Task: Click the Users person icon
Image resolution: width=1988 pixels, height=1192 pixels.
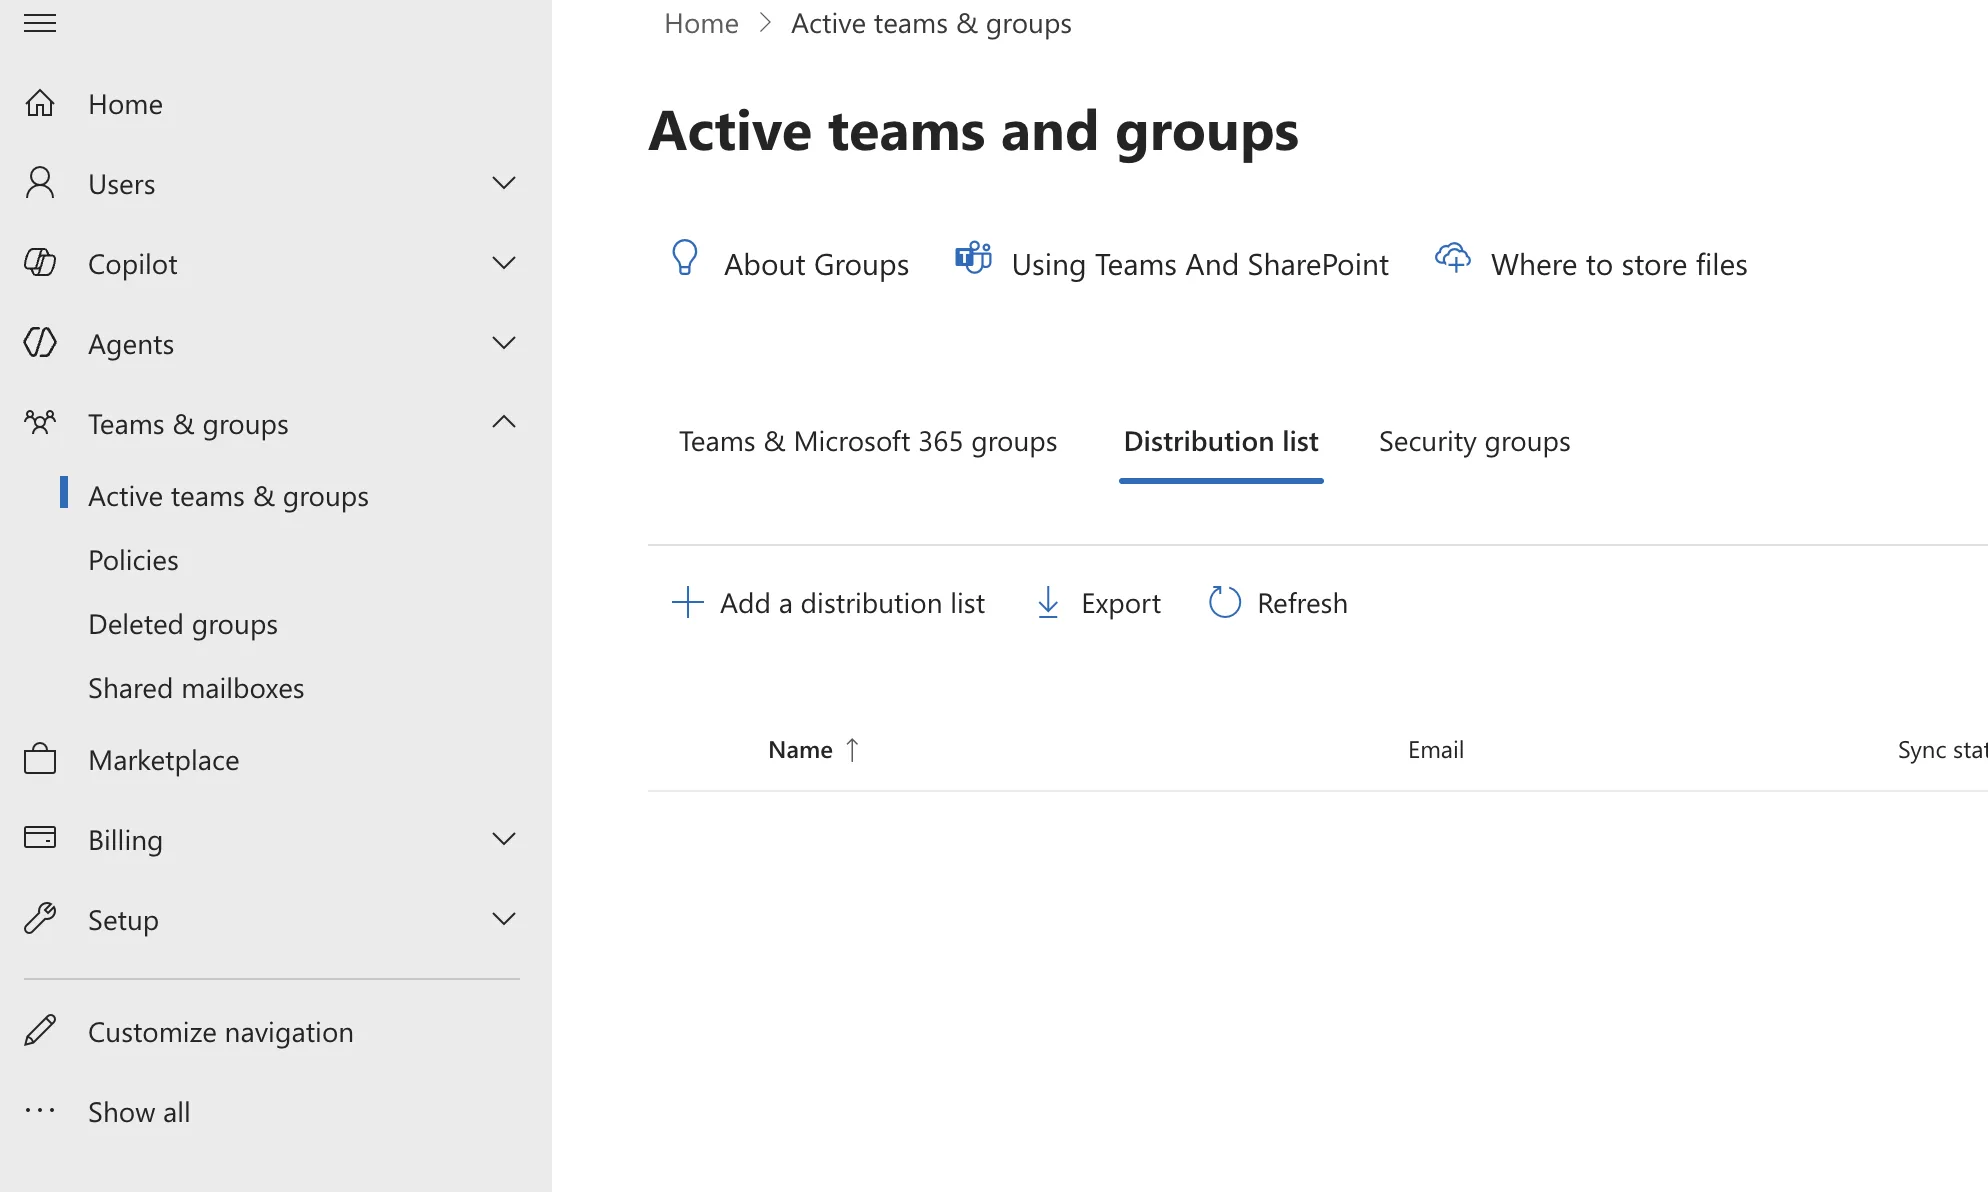Action: coord(40,183)
